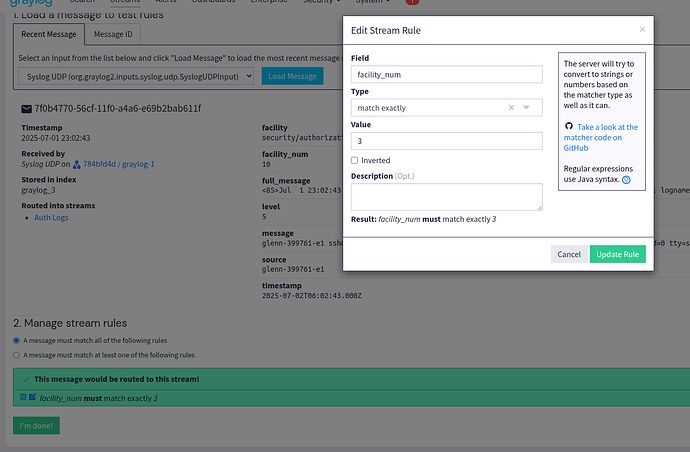This screenshot has height=452, width=690.
Task: Click the Description text area
Action: (446, 197)
